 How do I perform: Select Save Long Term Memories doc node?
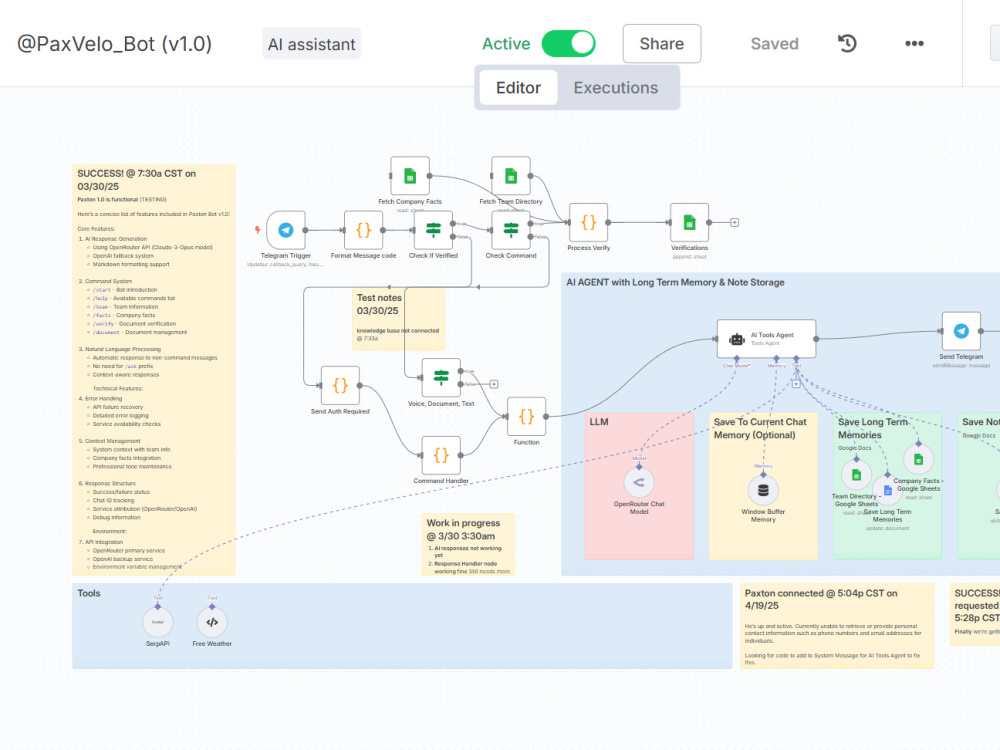[887, 490]
